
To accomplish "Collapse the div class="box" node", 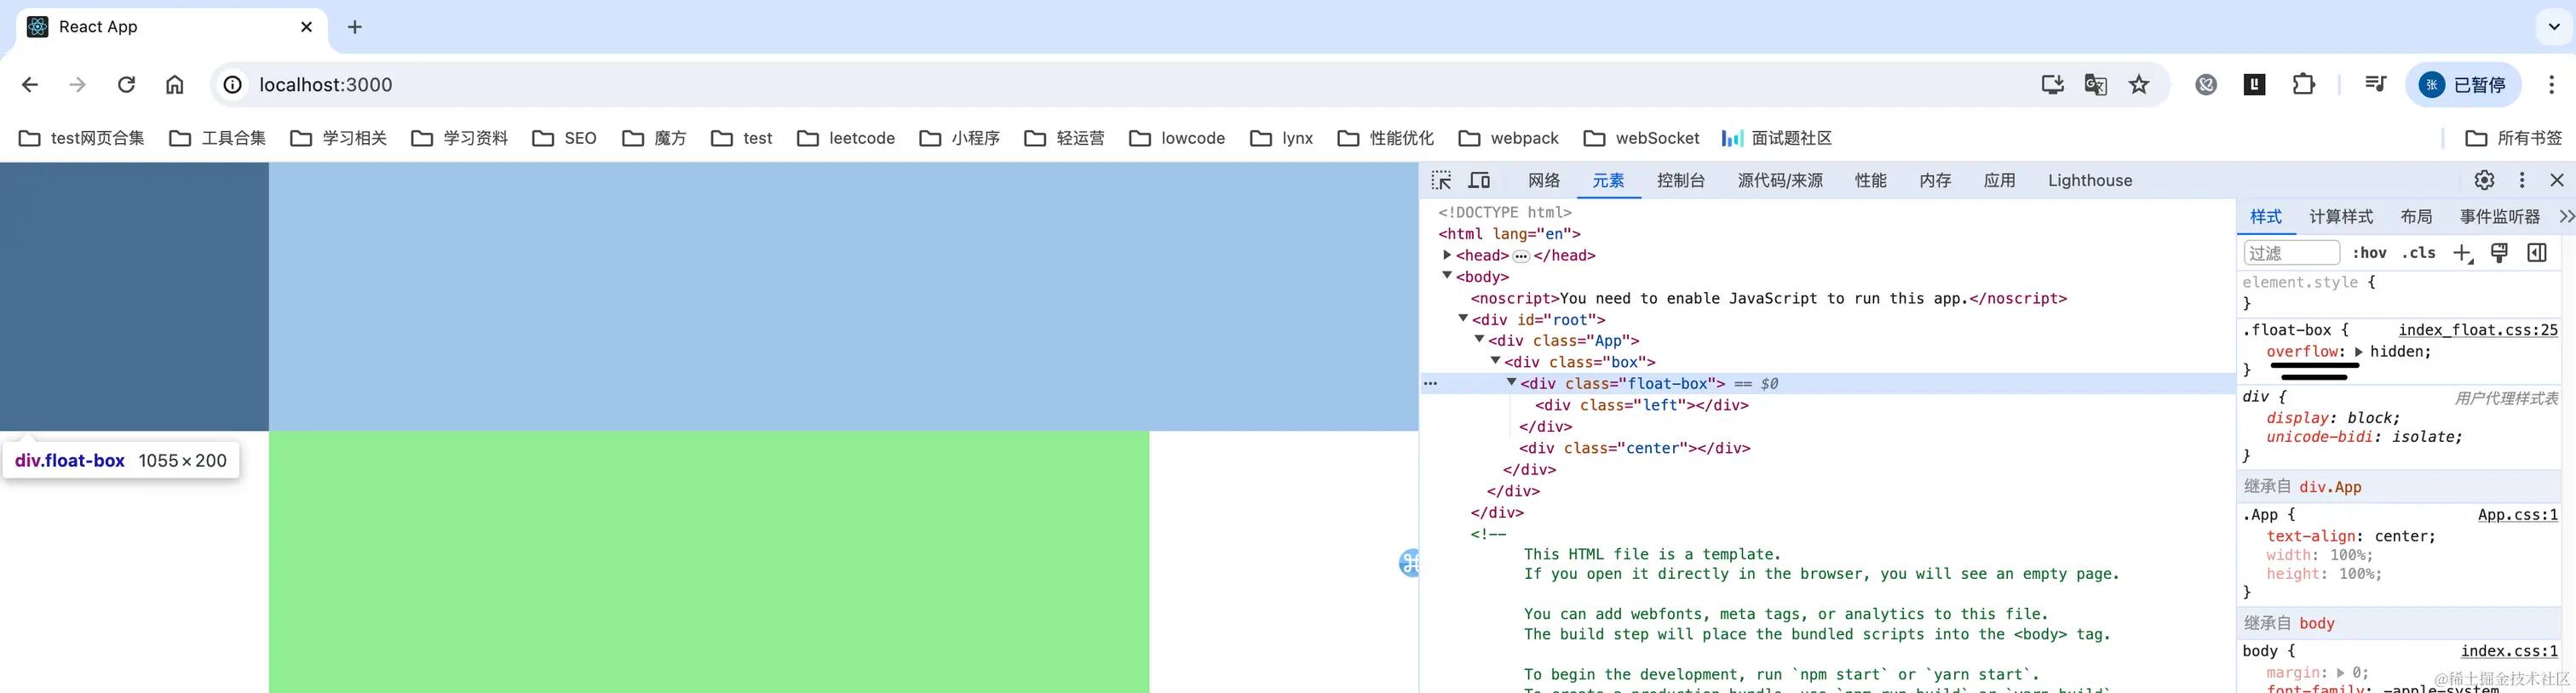I will 1495,361.
